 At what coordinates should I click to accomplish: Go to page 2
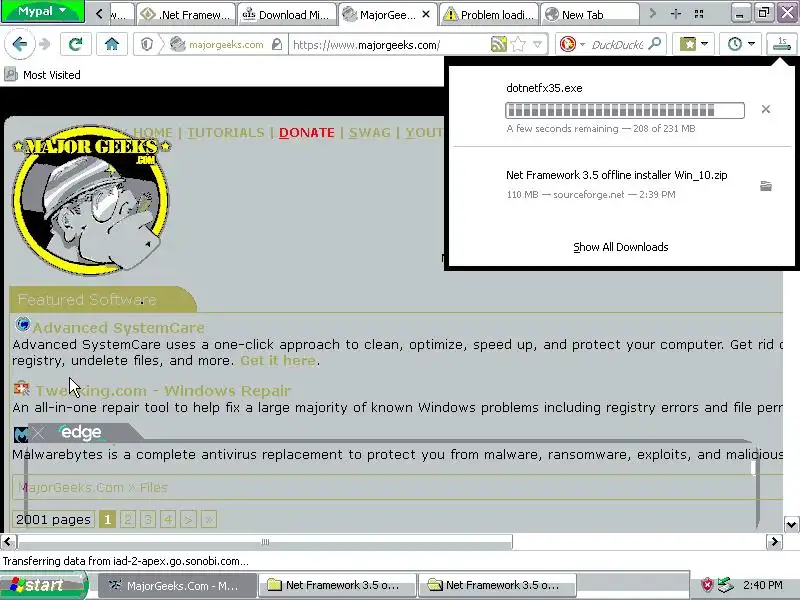click(x=128, y=519)
